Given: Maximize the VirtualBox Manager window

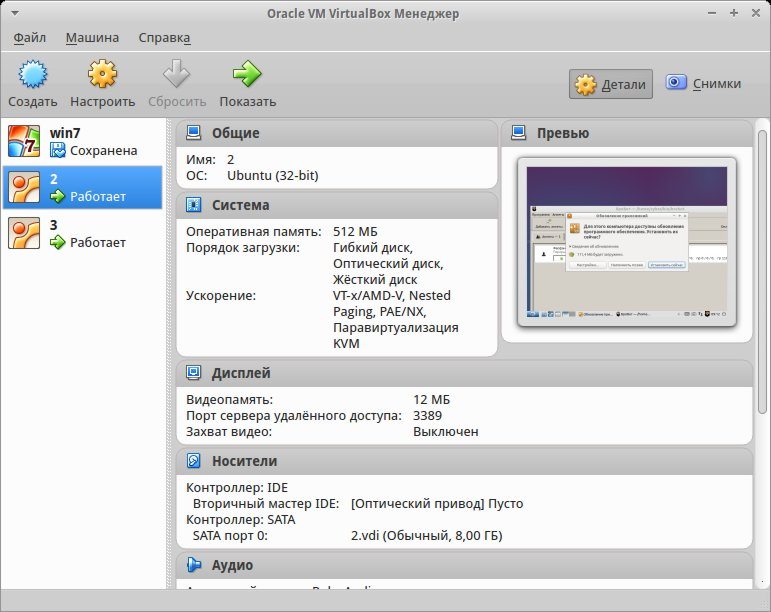Looking at the screenshot, I should 734,13.
